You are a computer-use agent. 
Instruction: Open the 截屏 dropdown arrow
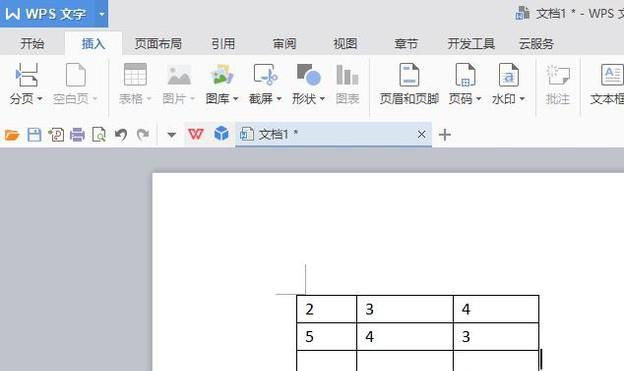[x=279, y=99]
